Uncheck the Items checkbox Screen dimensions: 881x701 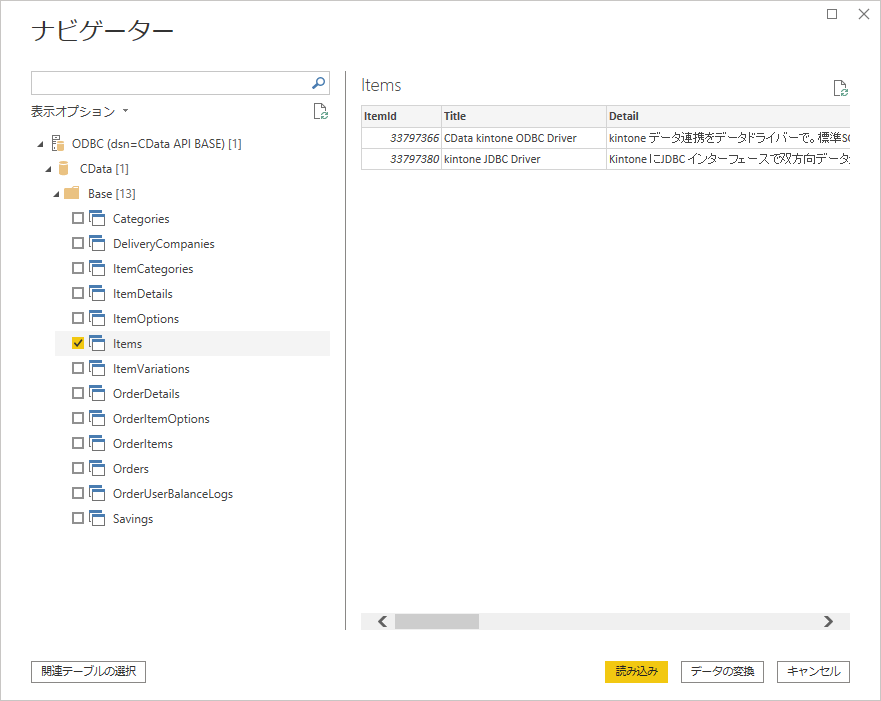(78, 343)
